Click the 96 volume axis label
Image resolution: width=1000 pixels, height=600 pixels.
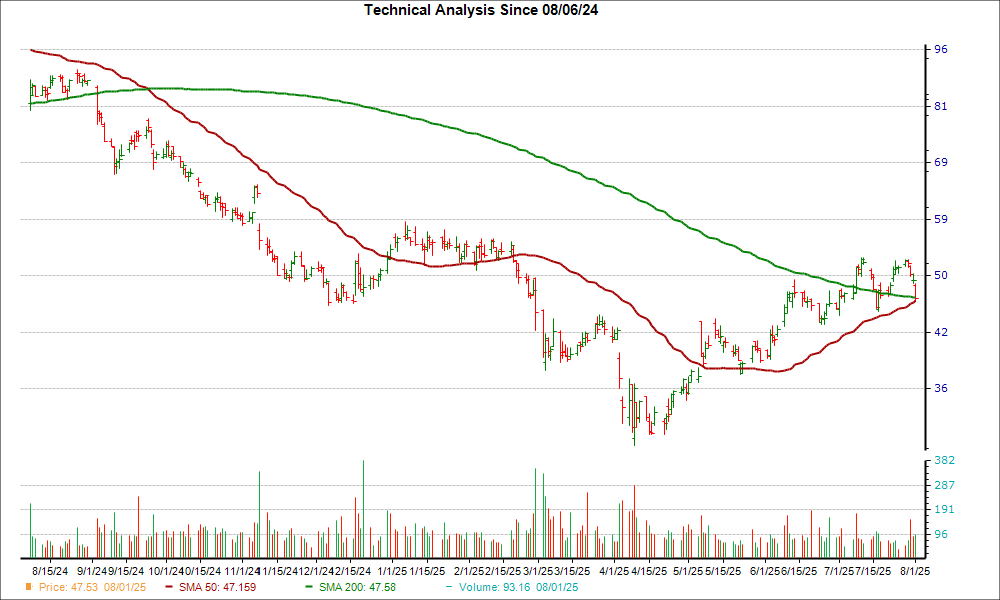pos(941,534)
